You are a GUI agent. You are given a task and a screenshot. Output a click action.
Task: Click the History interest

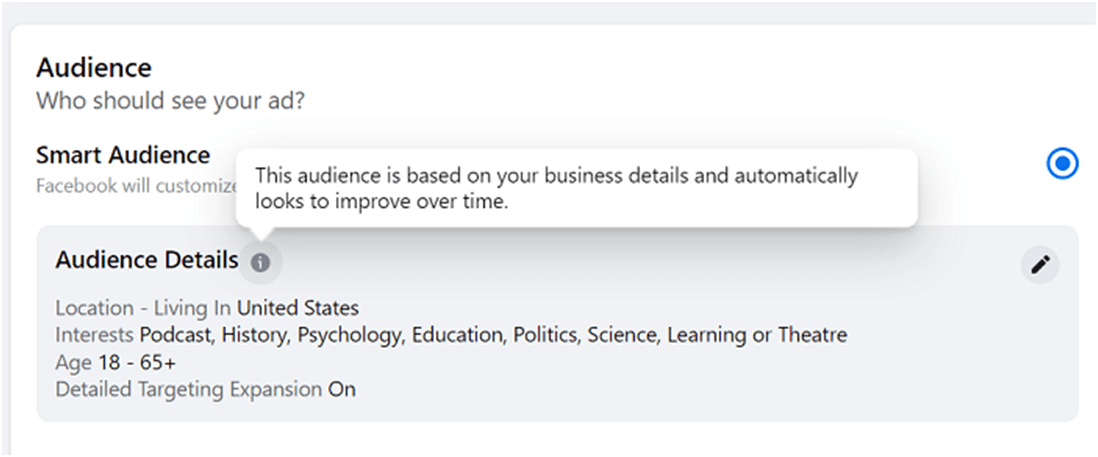256,335
